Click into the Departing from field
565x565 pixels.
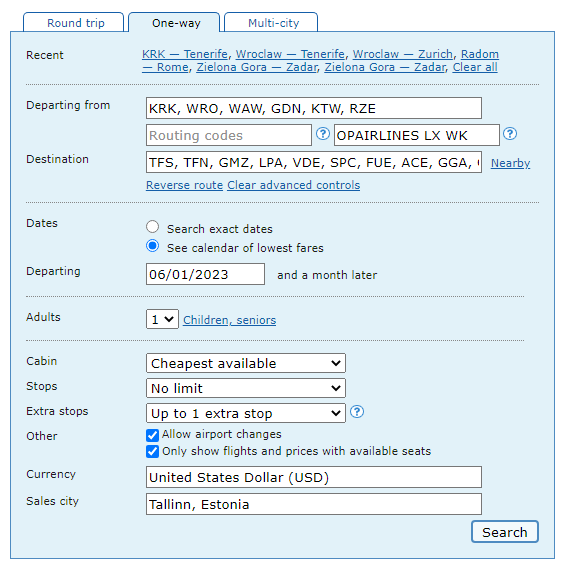click(314, 108)
